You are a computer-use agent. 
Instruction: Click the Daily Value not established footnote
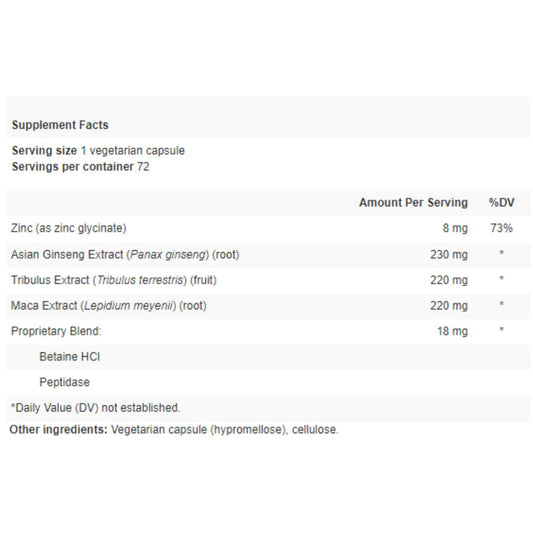tap(95, 408)
